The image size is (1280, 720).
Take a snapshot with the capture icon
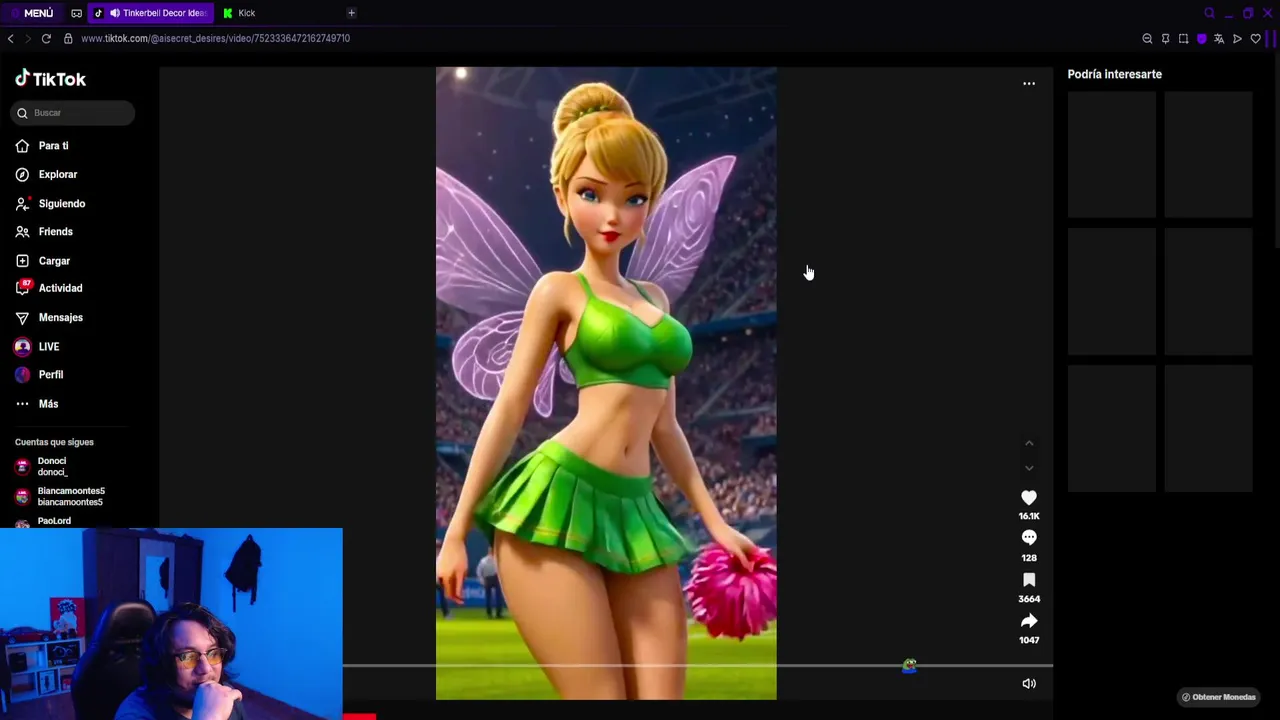(1183, 39)
